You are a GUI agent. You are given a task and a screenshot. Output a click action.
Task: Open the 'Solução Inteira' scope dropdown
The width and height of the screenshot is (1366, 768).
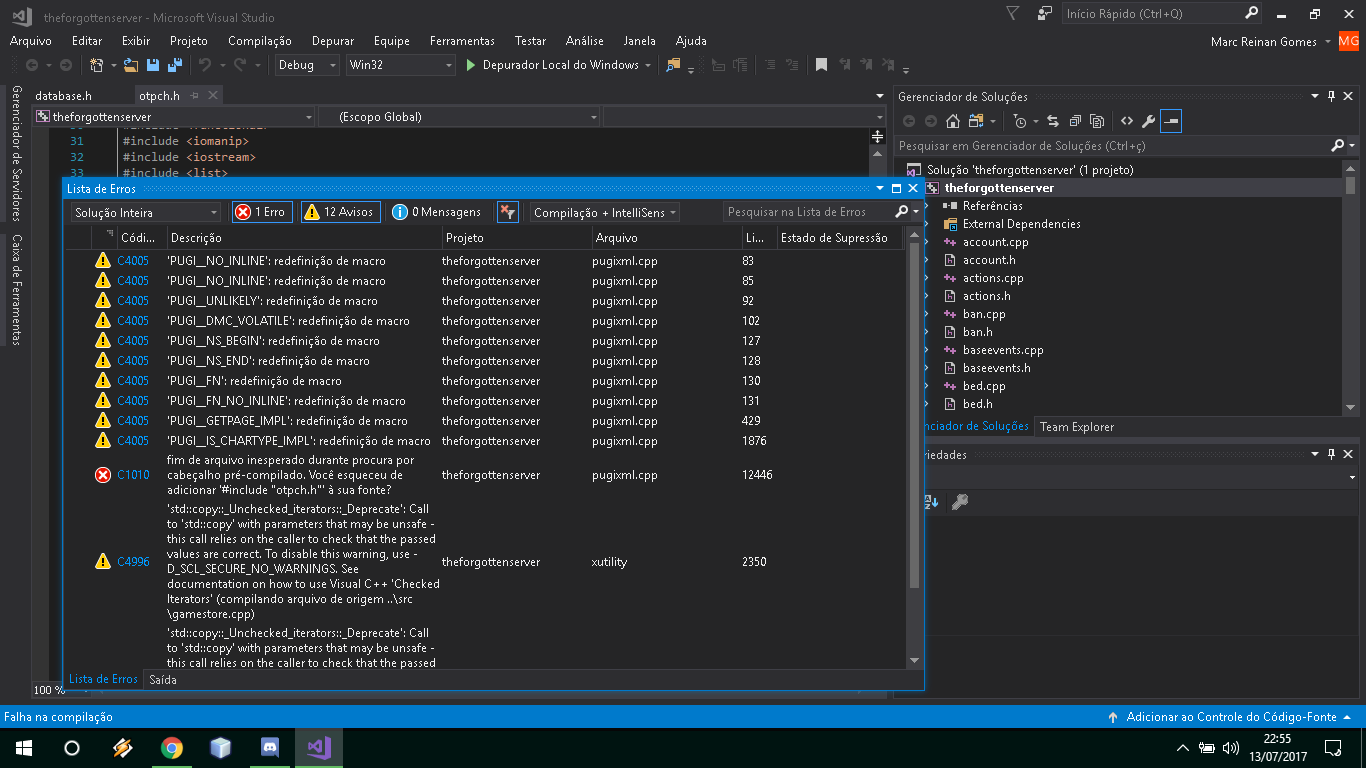(146, 212)
